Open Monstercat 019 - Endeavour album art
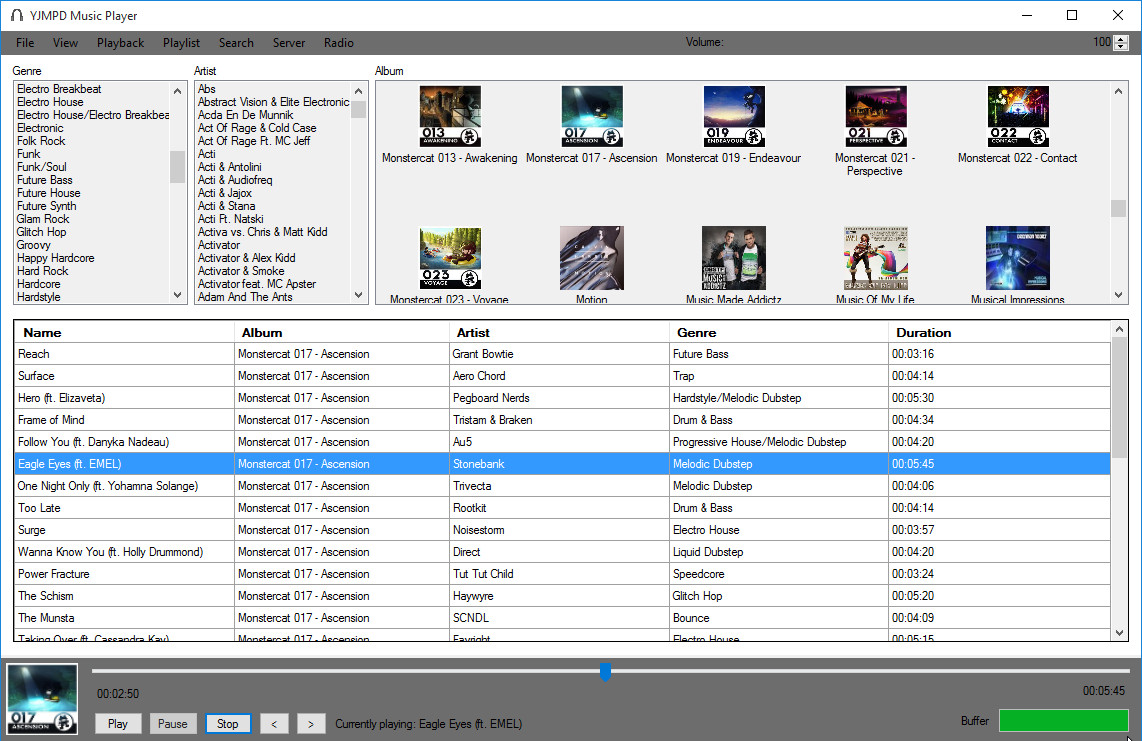 click(733, 117)
